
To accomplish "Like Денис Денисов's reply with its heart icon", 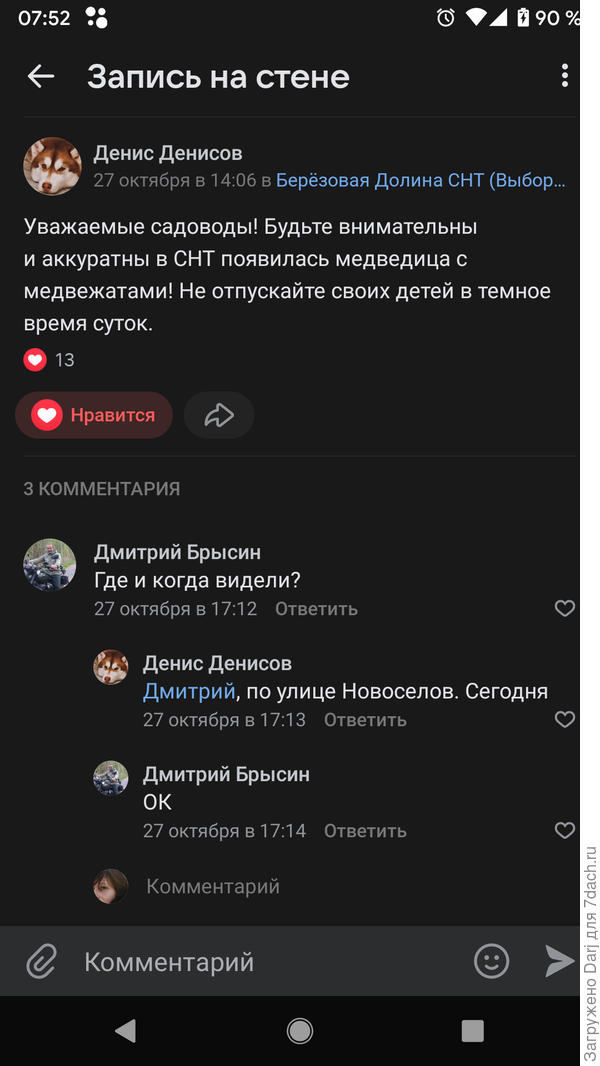I will (x=565, y=719).
